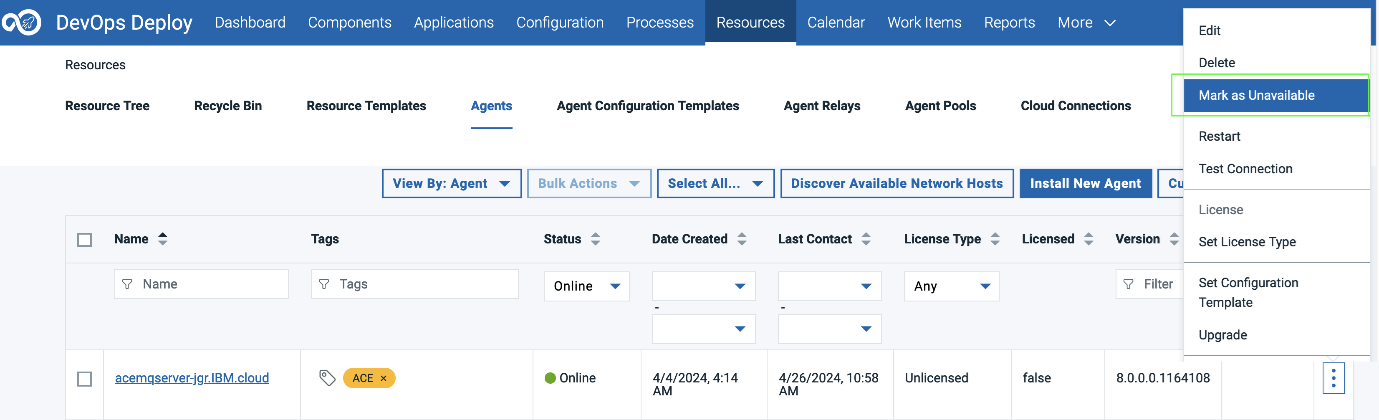Open the View By: Agent dropdown
This screenshot has width=1379, height=420.
(x=452, y=183)
